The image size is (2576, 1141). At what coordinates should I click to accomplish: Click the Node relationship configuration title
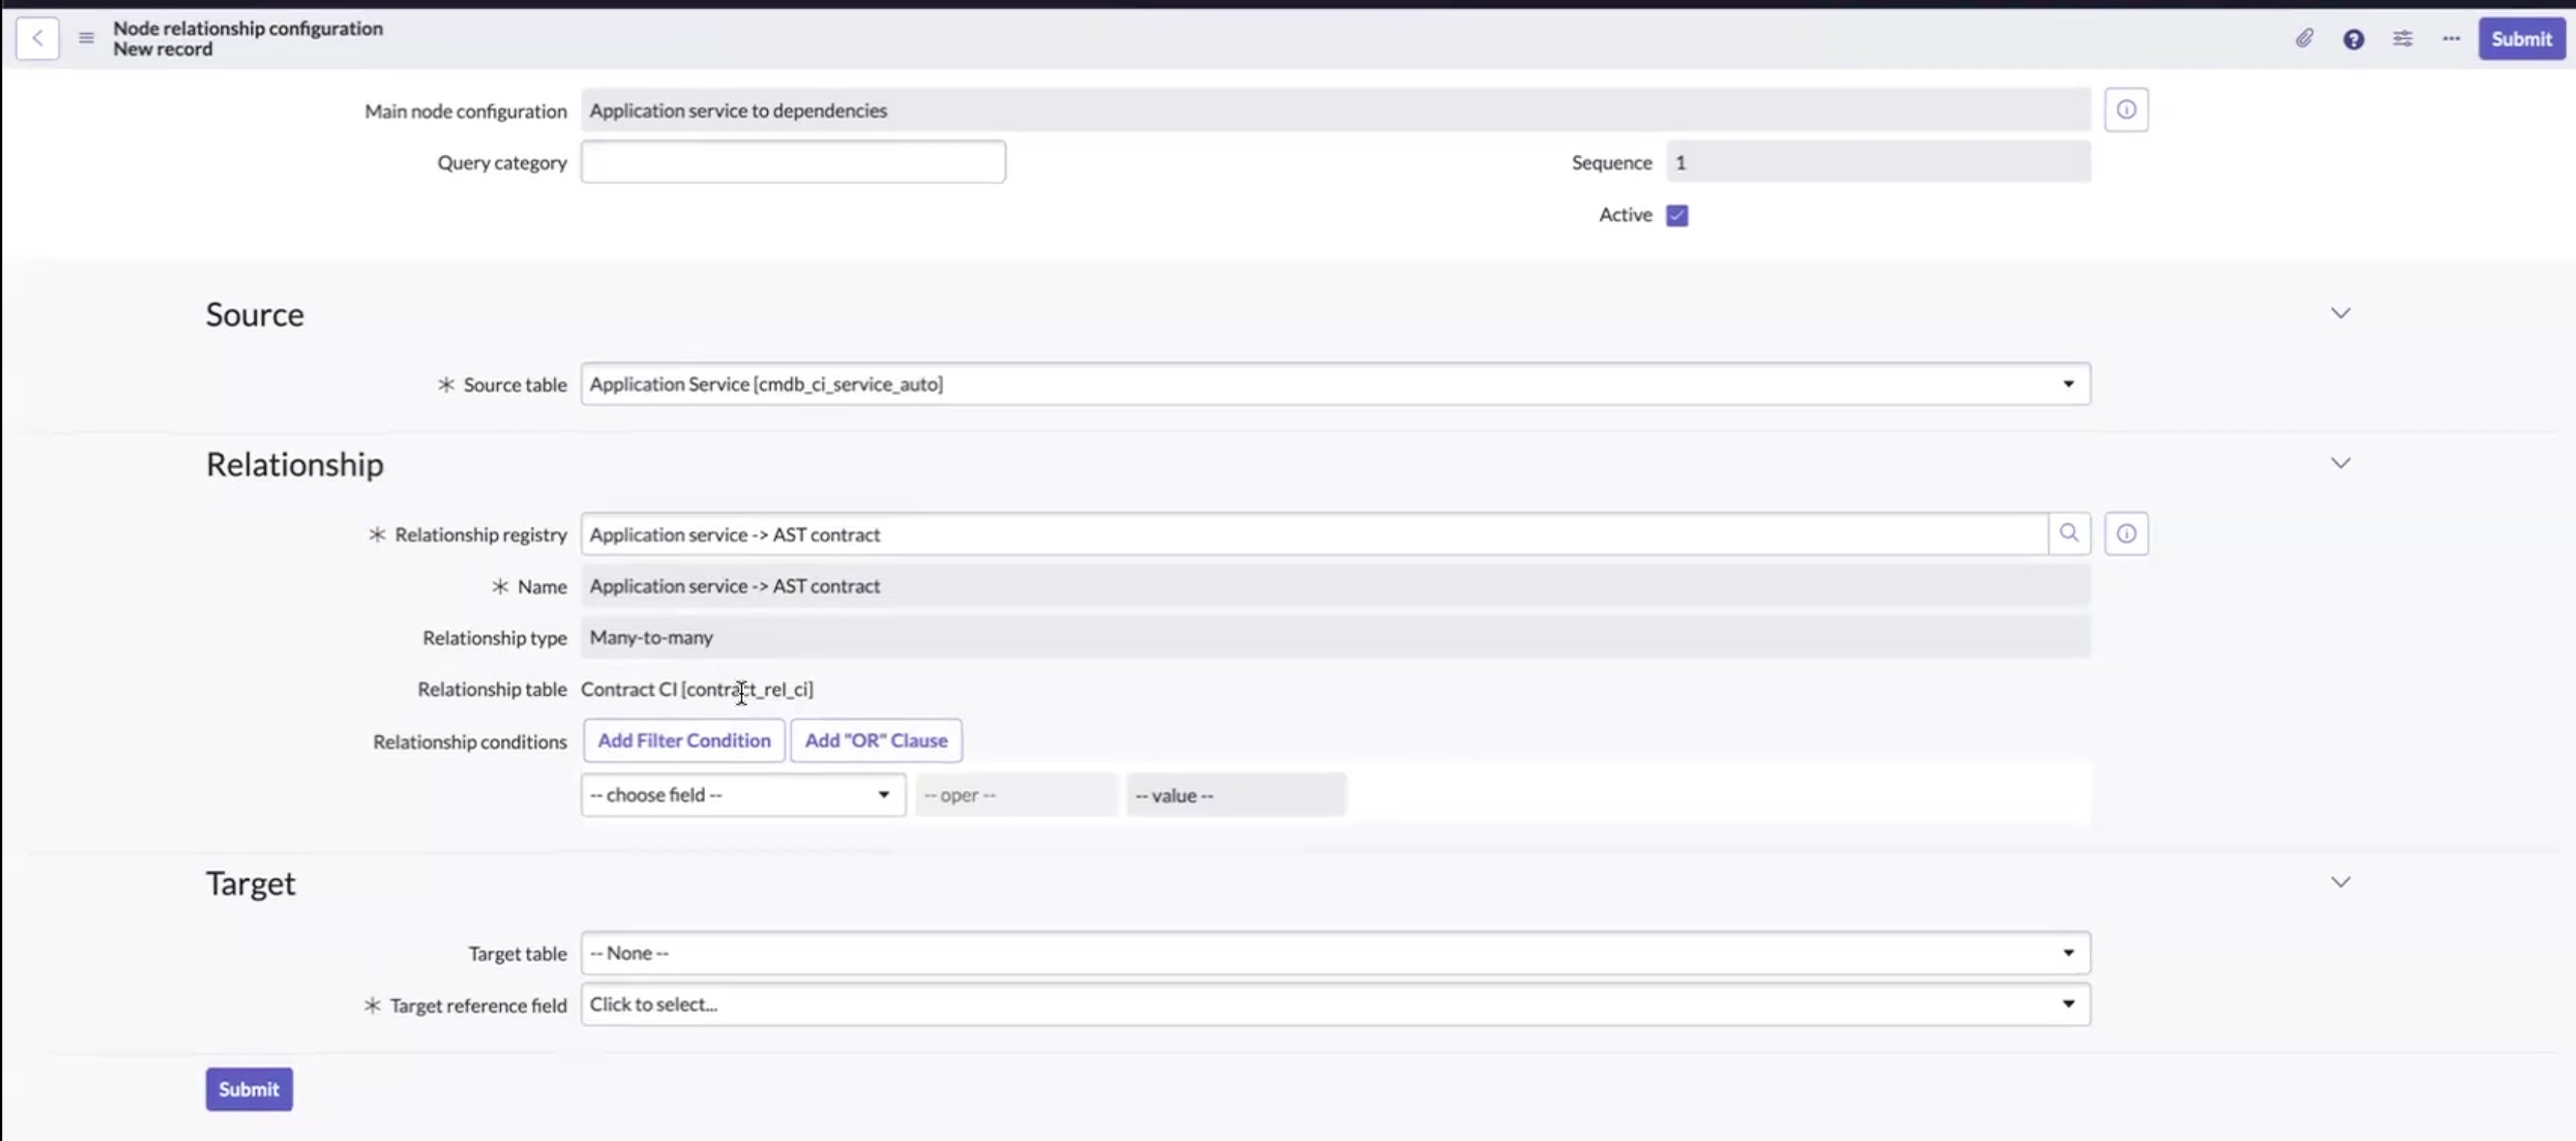(x=248, y=28)
